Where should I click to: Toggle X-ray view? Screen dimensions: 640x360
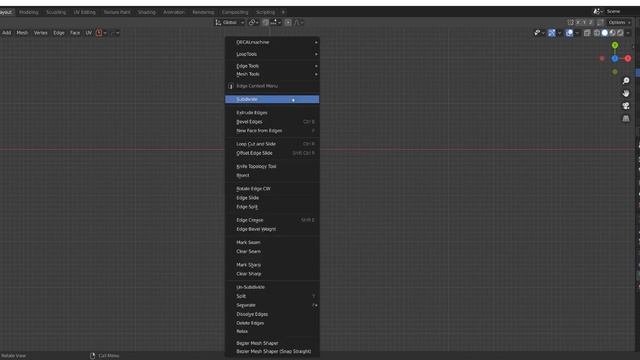(x=587, y=33)
